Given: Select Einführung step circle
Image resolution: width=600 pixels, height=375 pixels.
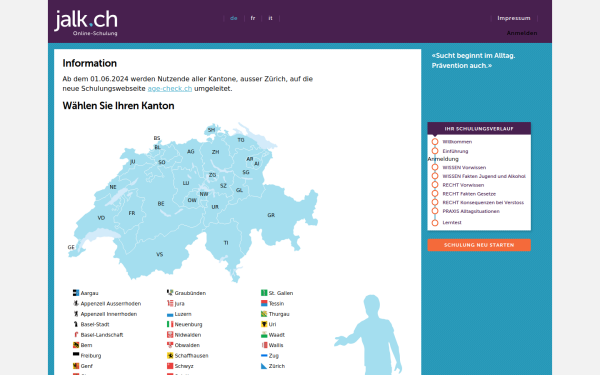Looking at the screenshot, I should click(435, 151).
